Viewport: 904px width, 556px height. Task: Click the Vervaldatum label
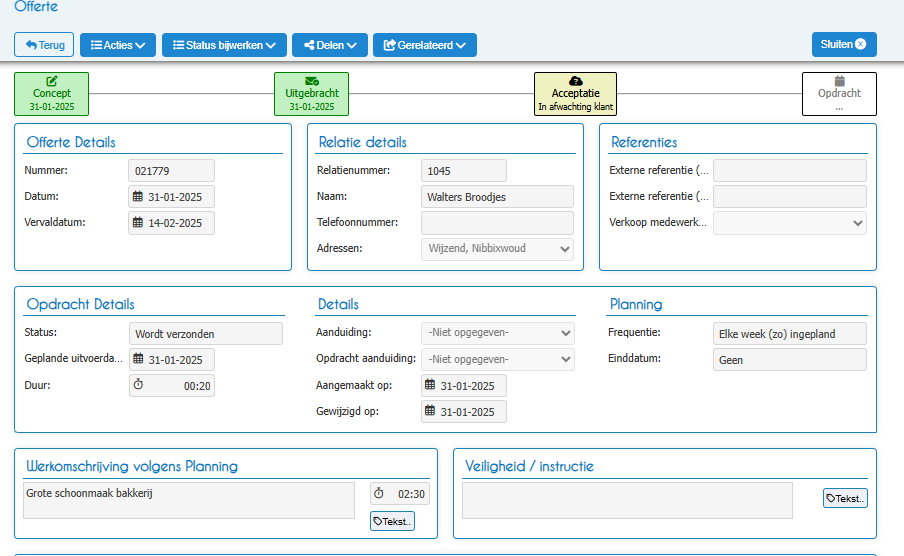pos(55,222)
